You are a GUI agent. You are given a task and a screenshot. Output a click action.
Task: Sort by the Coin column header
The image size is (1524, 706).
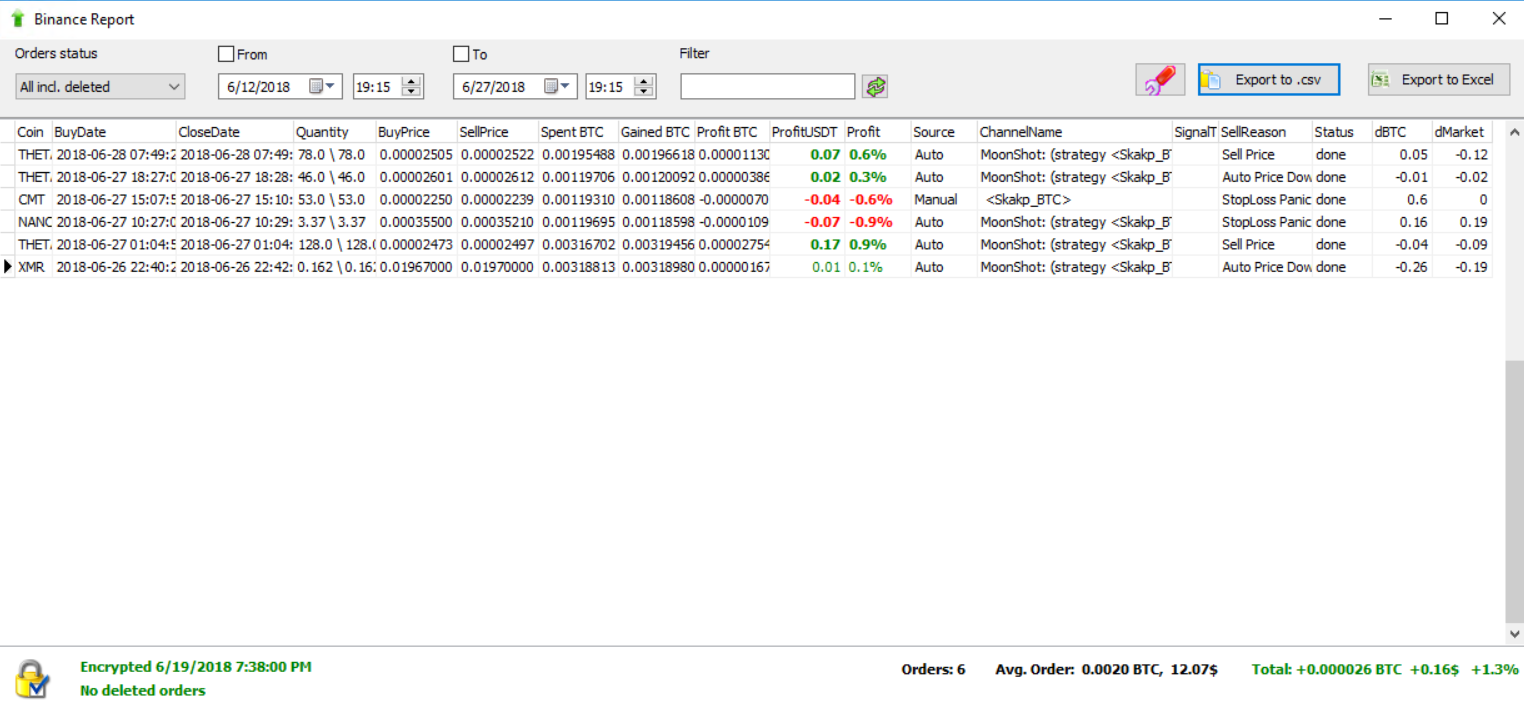click(x=33, y=132)
